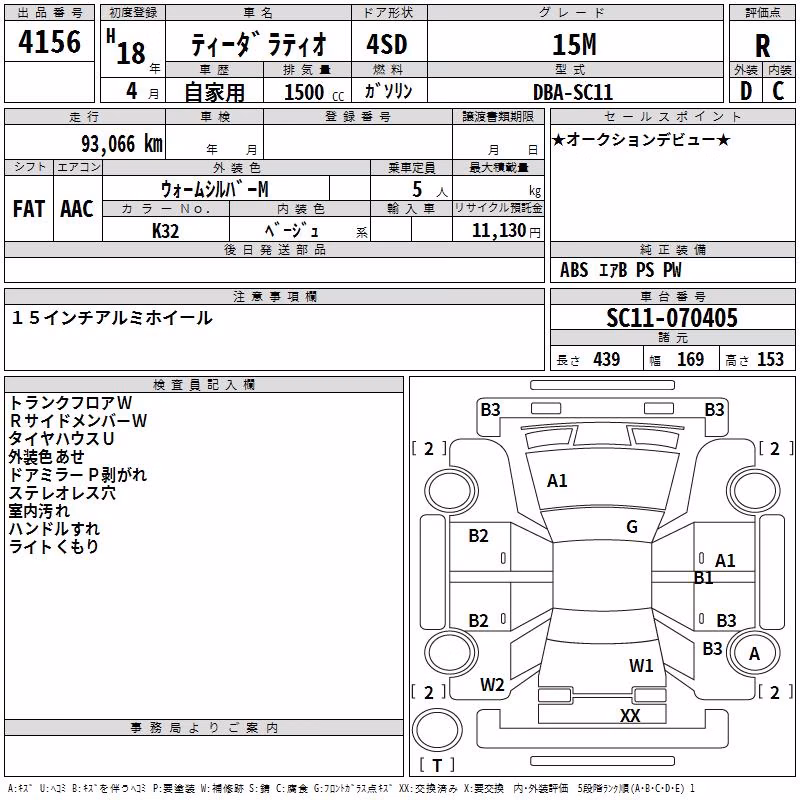
Task: Click the circled A wheel marker
Action: [754, 654]
